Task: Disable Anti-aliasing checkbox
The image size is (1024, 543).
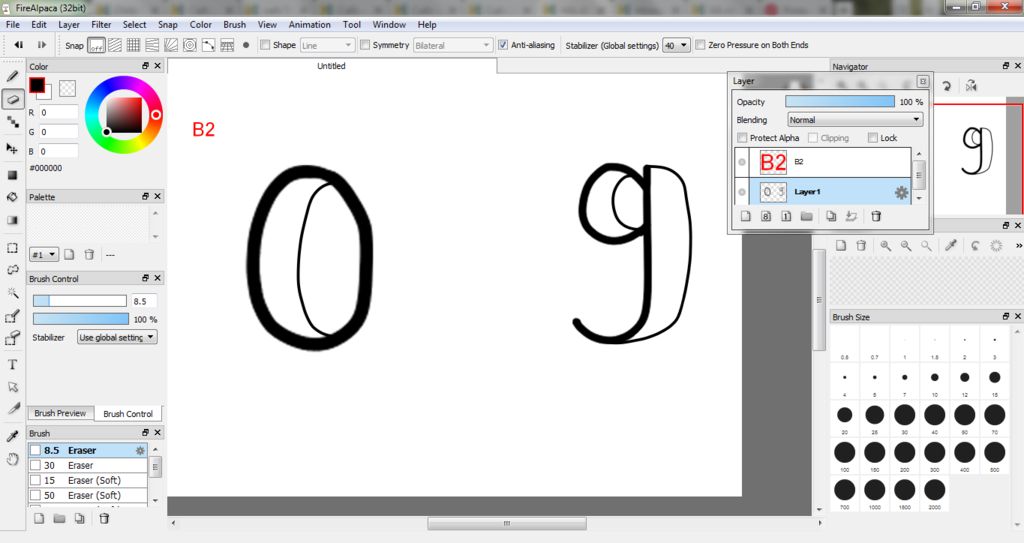Action: (503, 44)
